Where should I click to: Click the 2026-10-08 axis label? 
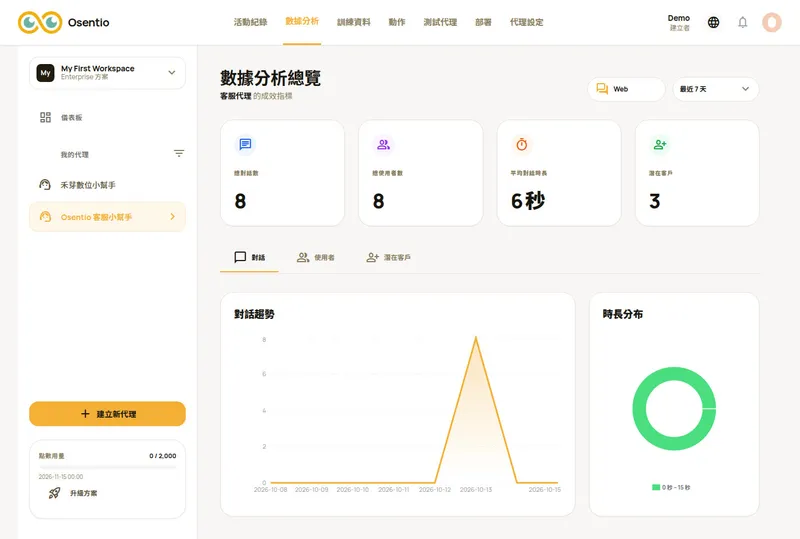[270, 489]
